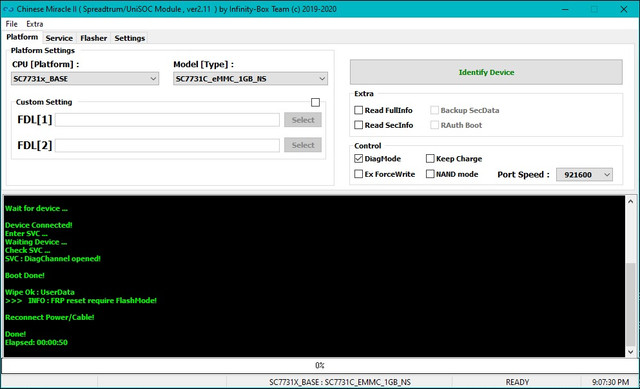Click the FRP reset require FlashMode line

(81, 301)
